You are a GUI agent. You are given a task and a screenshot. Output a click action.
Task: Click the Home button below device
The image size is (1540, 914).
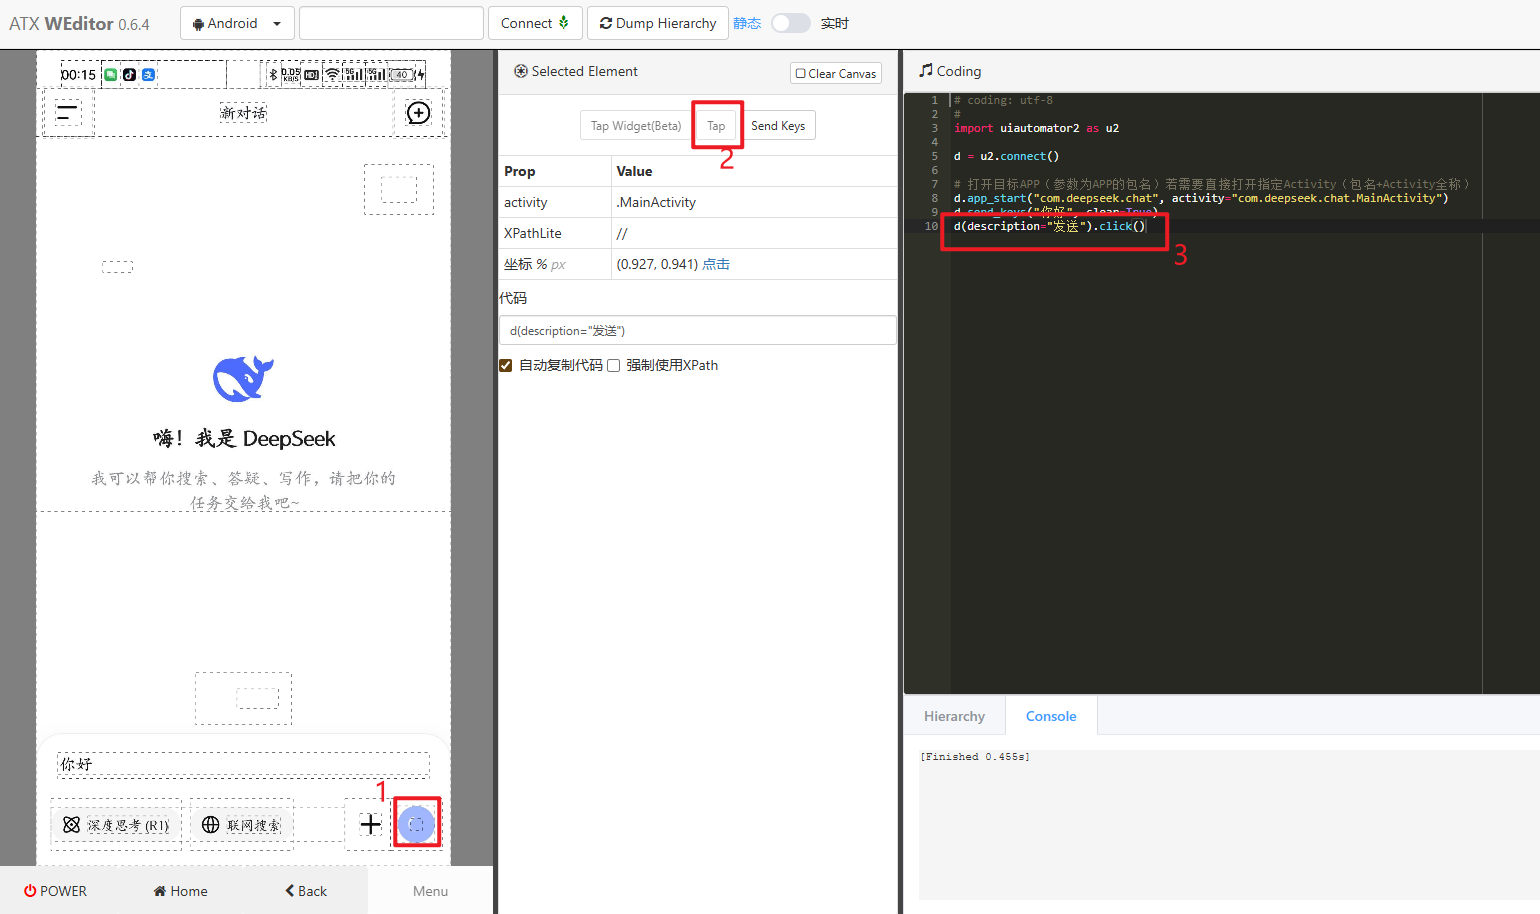click(x=180, y=891)
